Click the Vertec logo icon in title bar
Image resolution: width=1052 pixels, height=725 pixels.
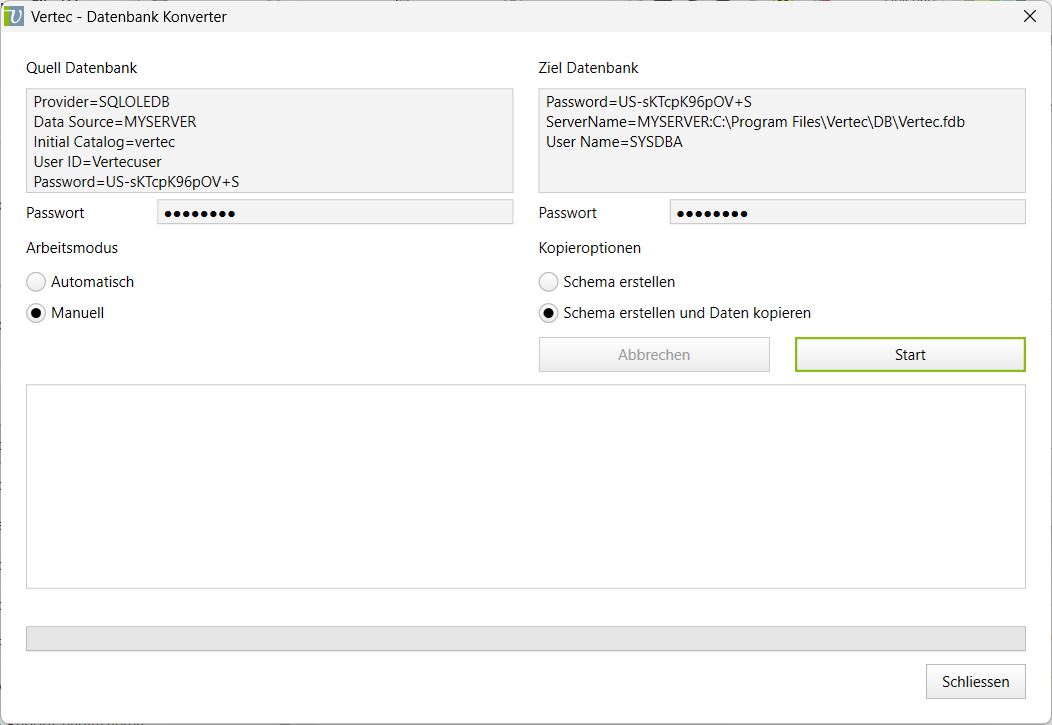pos(14,16)
